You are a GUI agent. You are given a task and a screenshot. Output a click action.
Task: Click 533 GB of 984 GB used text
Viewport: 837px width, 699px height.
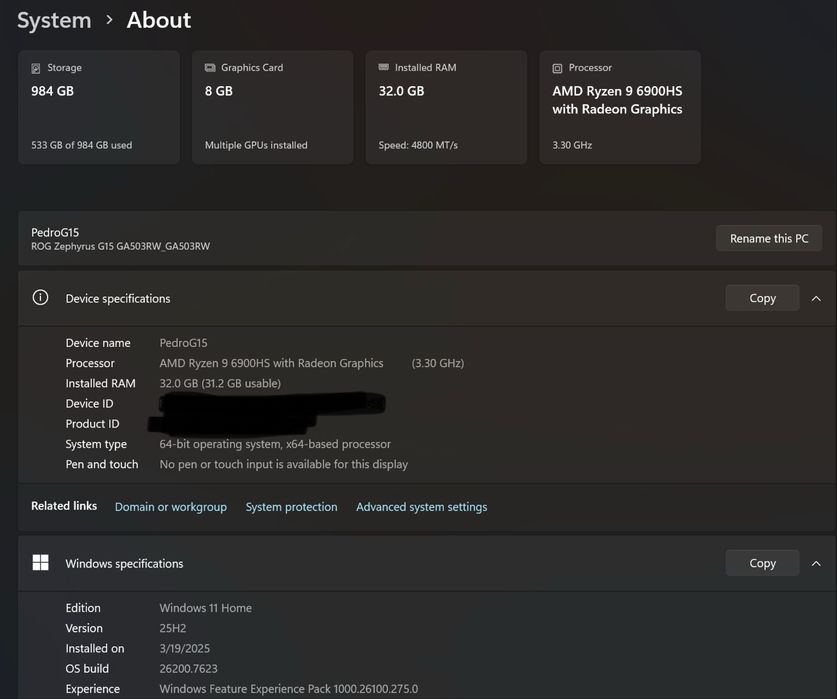click(82, 145)
